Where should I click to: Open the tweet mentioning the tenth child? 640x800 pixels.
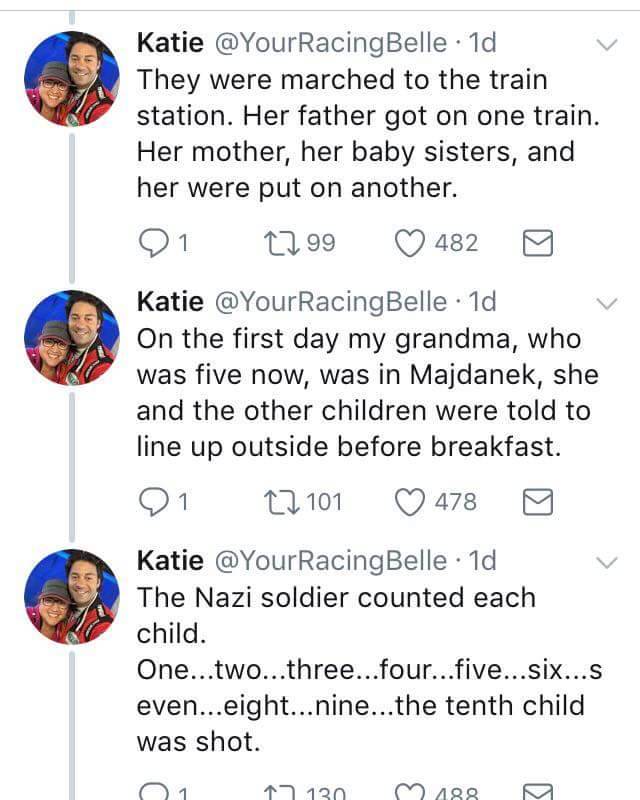pos(368,670)
